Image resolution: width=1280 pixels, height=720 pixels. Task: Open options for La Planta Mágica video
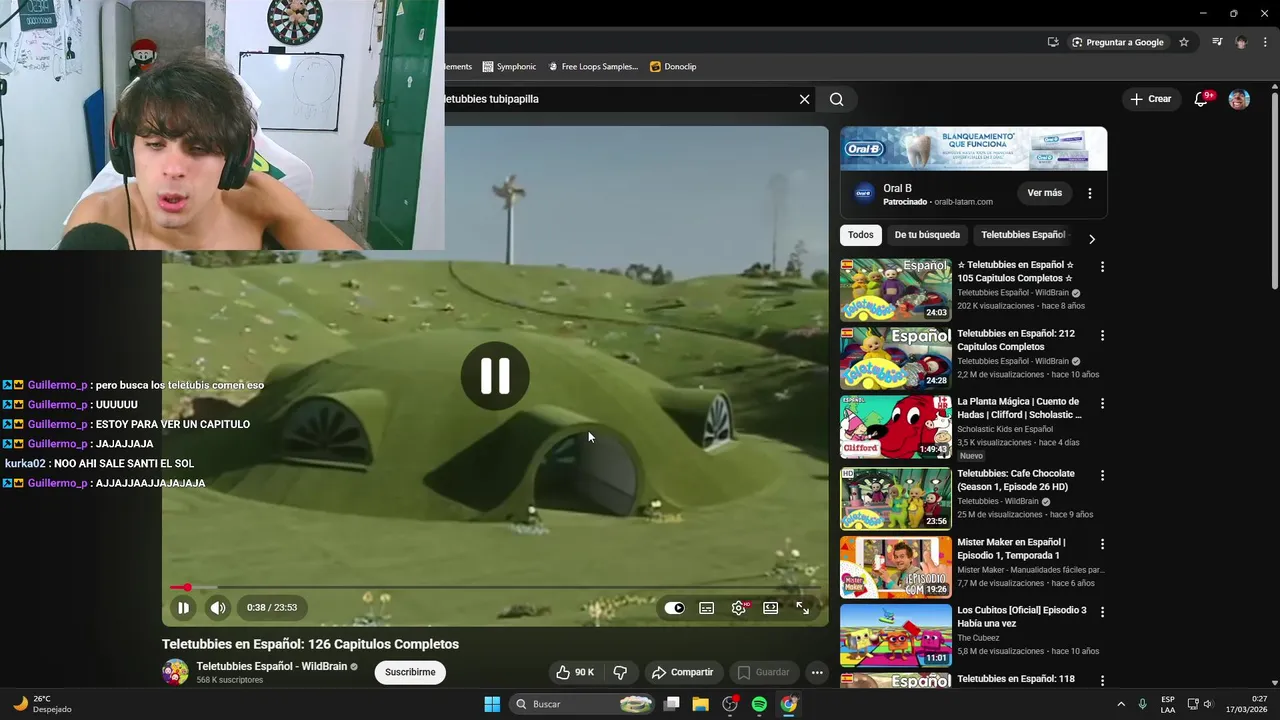(1103, 403)
